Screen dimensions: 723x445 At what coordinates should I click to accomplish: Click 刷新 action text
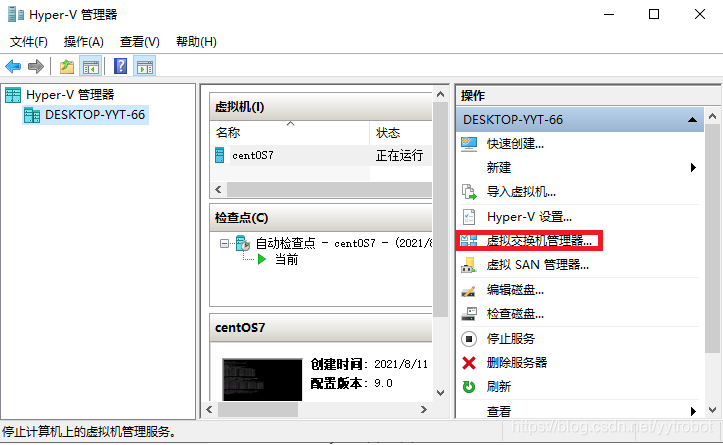[x=498, y=386]
